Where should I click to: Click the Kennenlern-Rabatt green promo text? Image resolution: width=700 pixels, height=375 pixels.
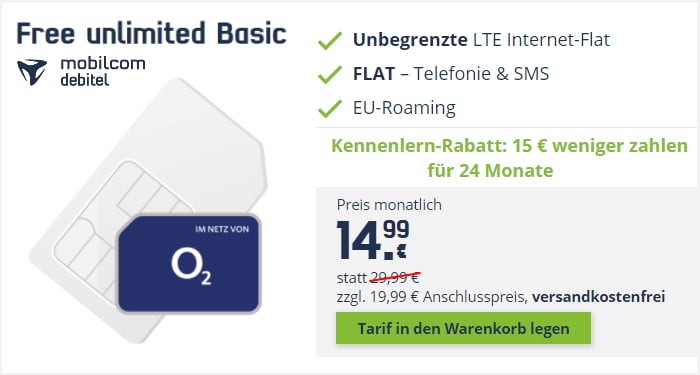click(x=509, y=158)
